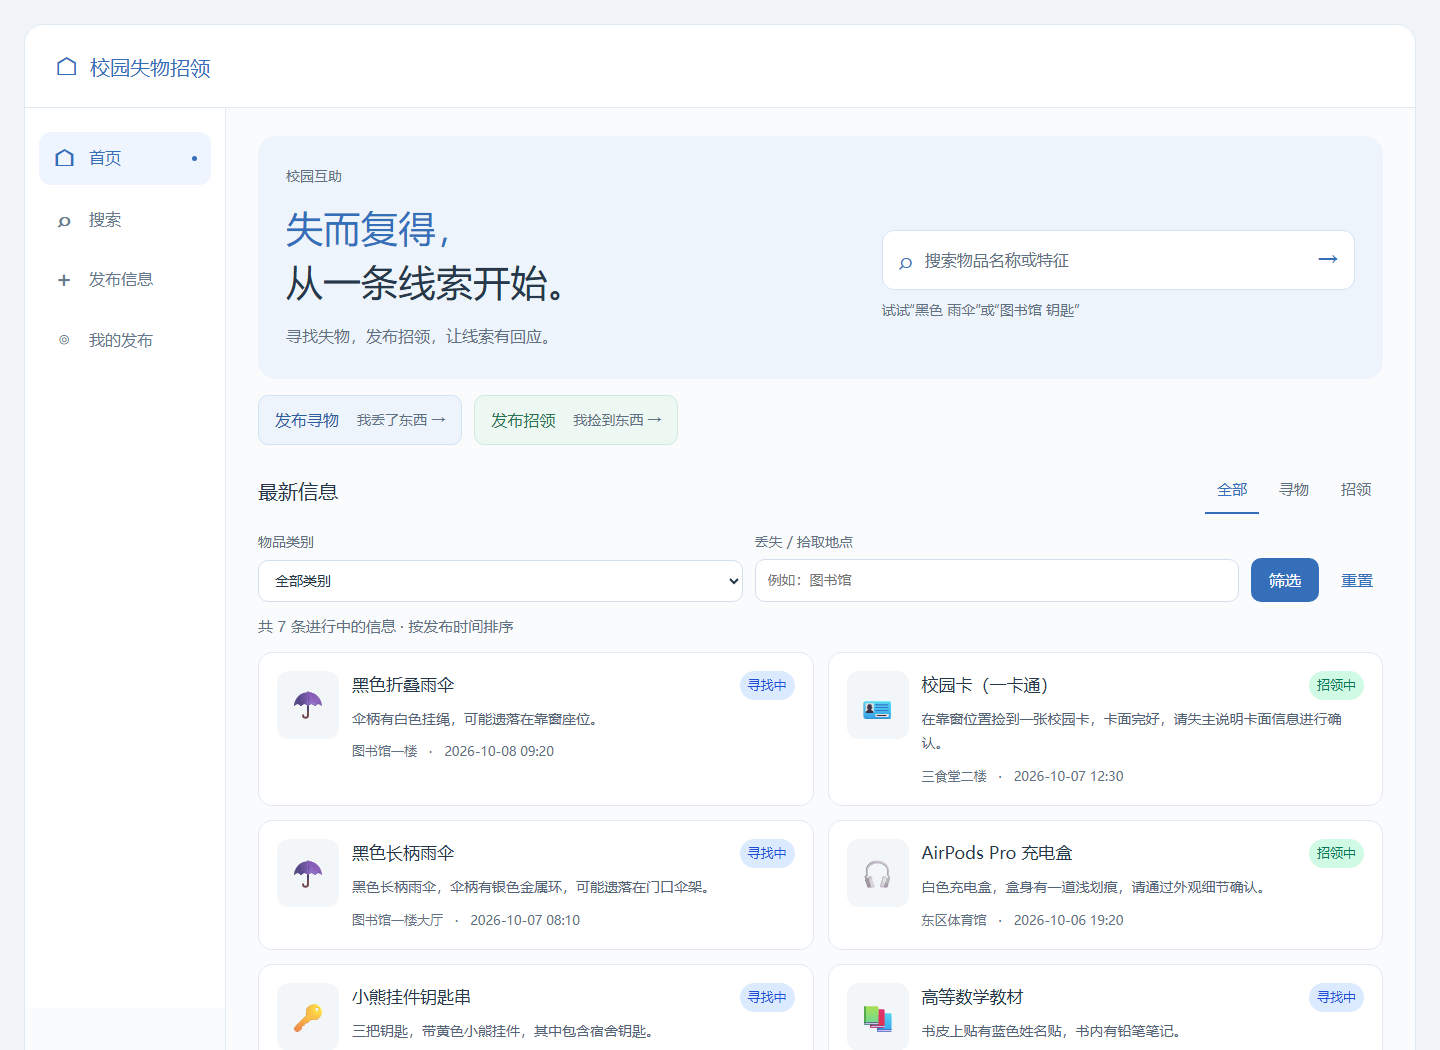Apply filters with the 筛选 button
Screen dimensions: 1440x1050
click(x=1285, y=580)
